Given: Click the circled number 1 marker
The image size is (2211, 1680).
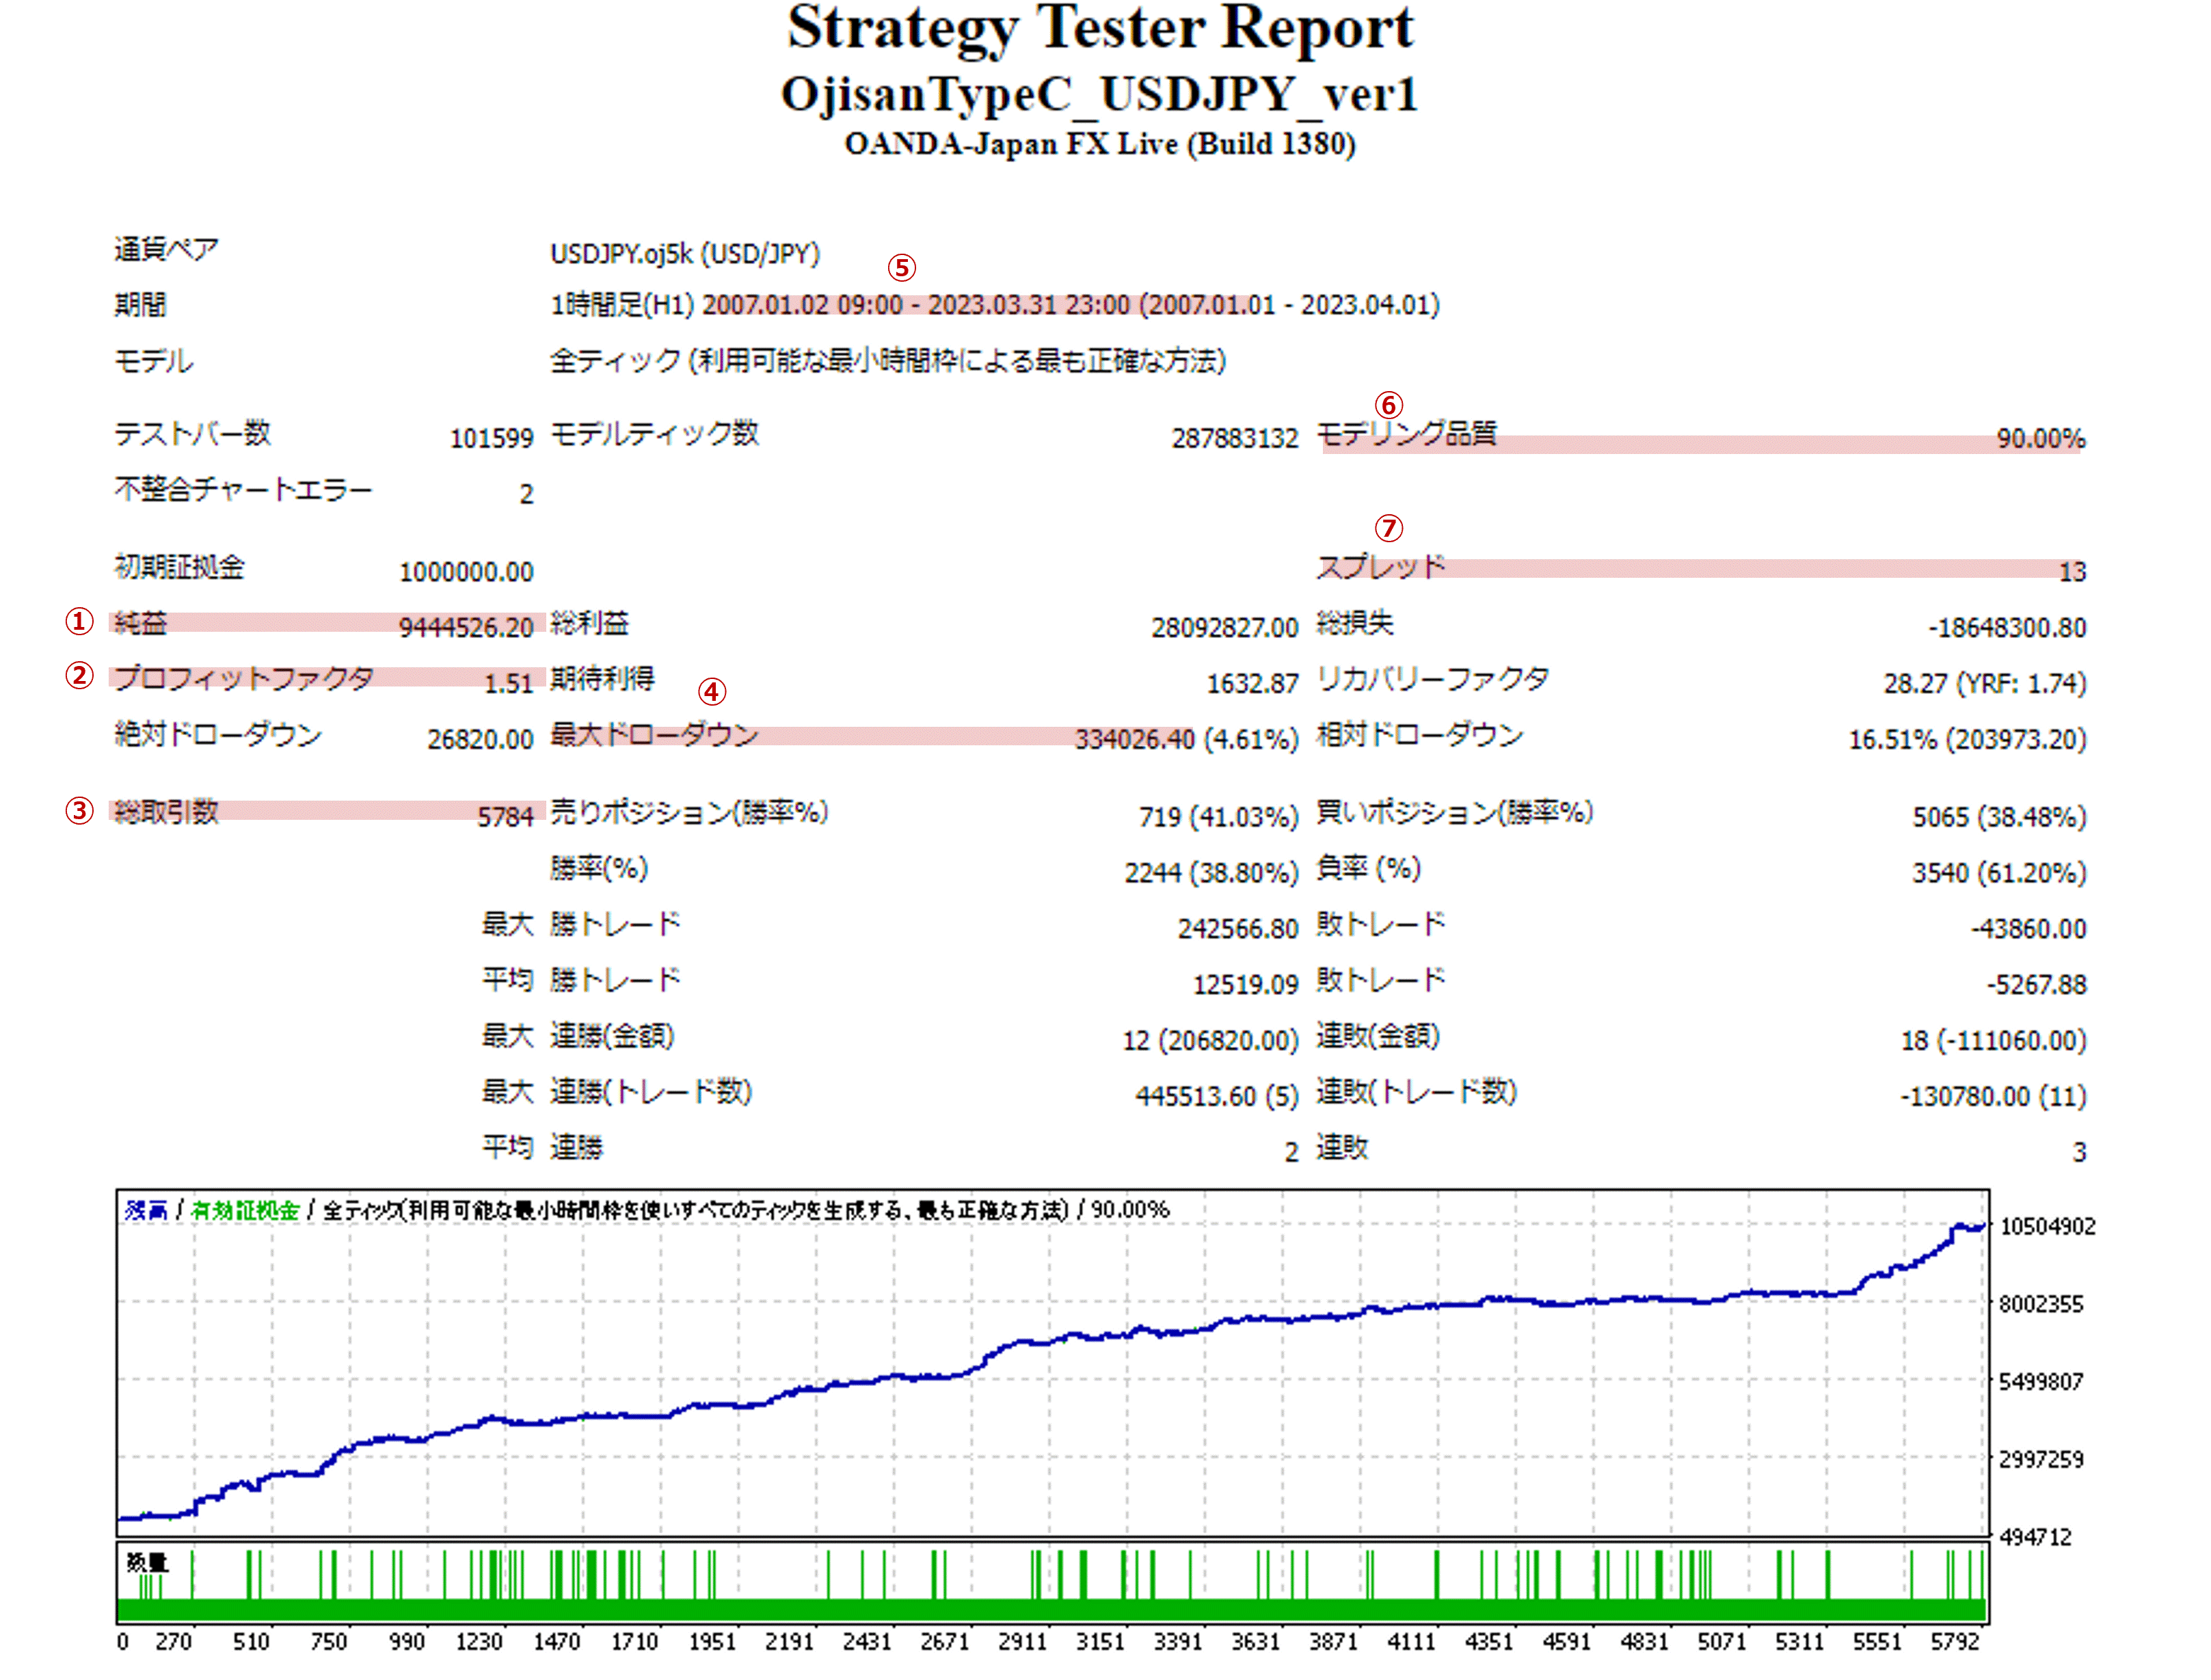Looking at the screenshot, I should 79,621.
